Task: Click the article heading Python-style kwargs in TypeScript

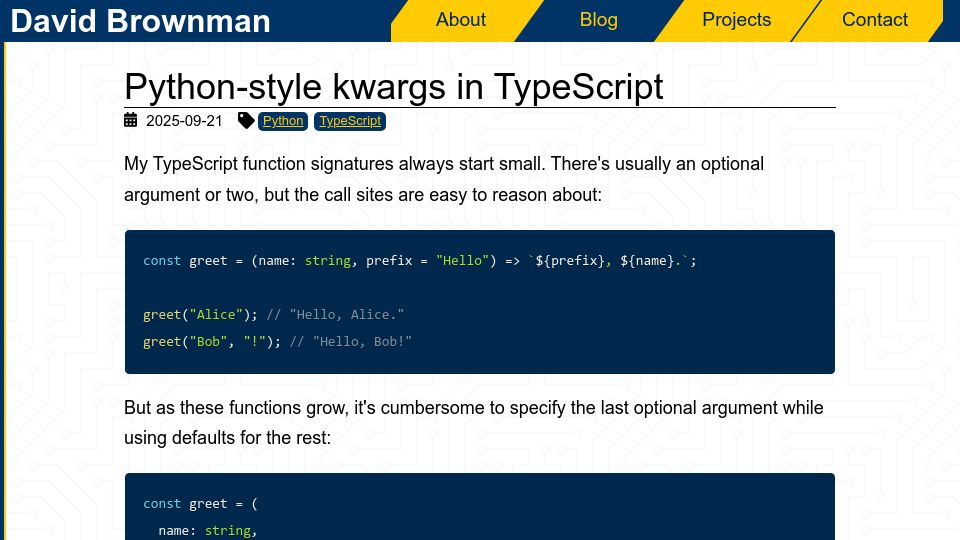Action: pyautogui.click(x=394, y=86)
